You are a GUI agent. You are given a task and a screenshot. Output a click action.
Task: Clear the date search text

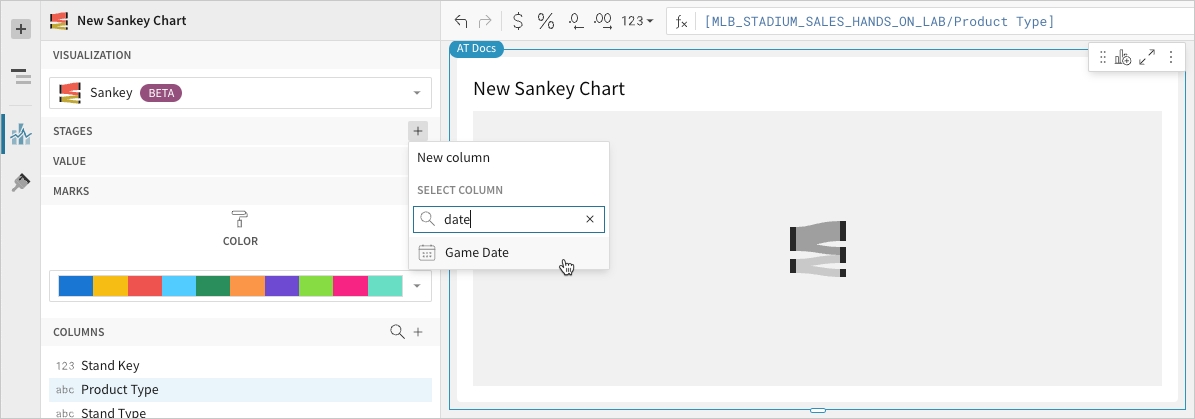(x=590, y=219)
